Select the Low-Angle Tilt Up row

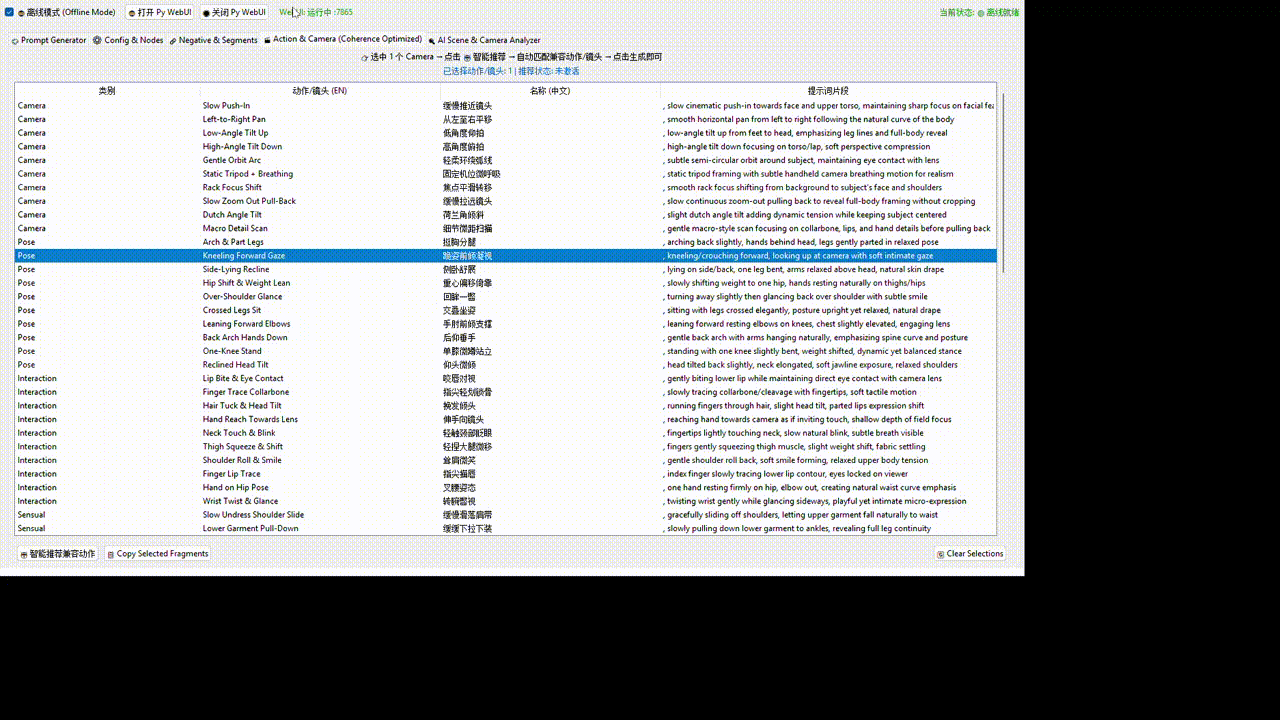[x=506, y=133]
